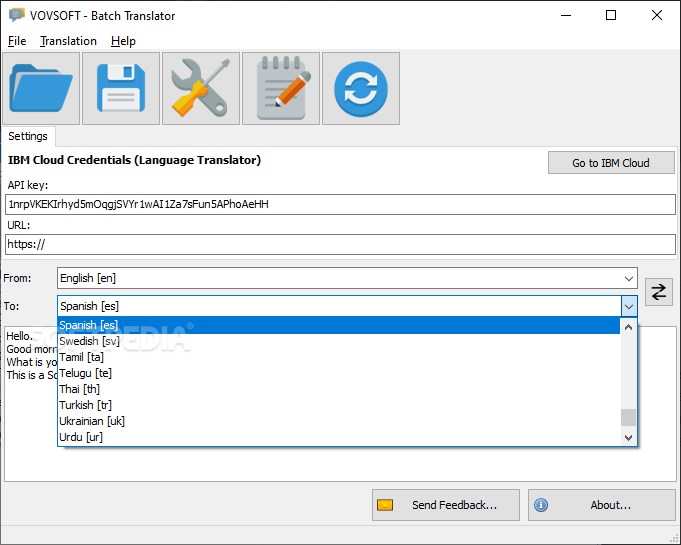Save using the floppy disk icon
Screen dimensions: 681x545
tap(121, 89)
